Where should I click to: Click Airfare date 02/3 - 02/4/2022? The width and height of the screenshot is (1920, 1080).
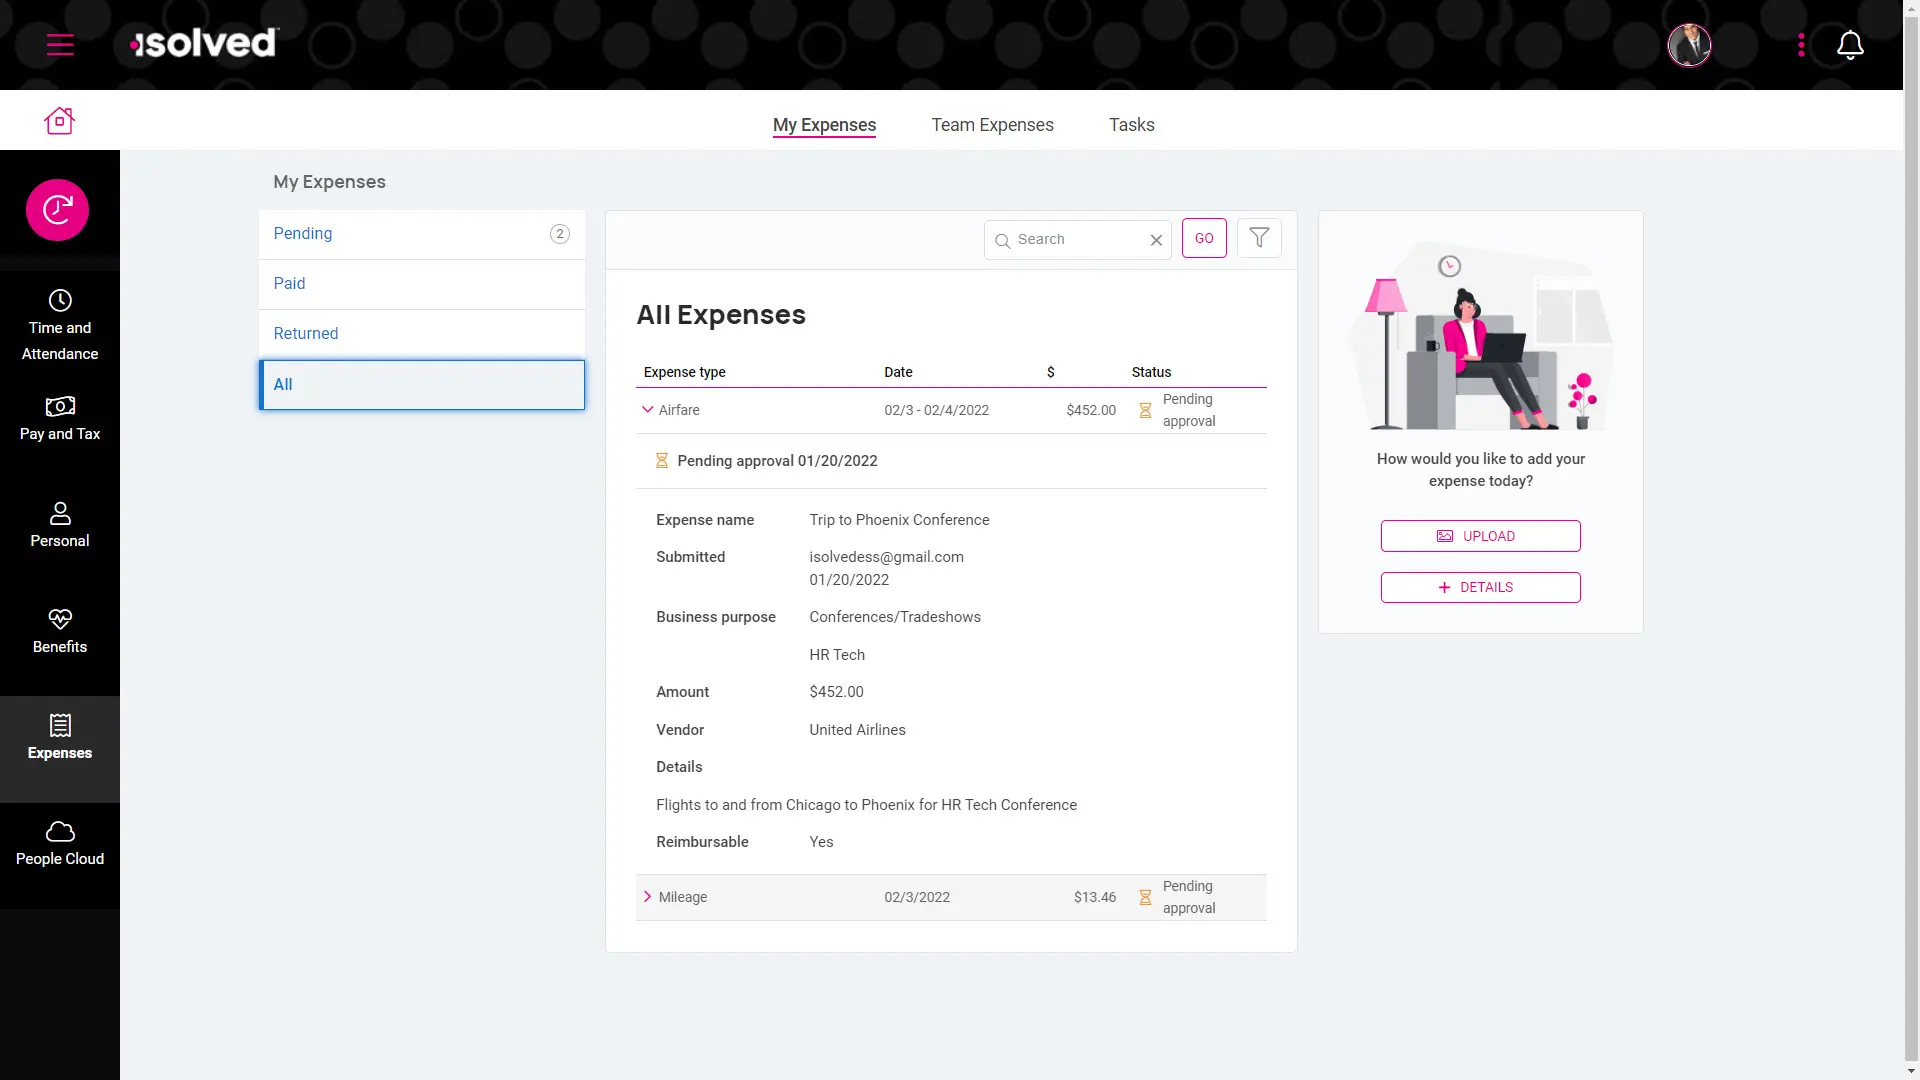coord(936,410)
